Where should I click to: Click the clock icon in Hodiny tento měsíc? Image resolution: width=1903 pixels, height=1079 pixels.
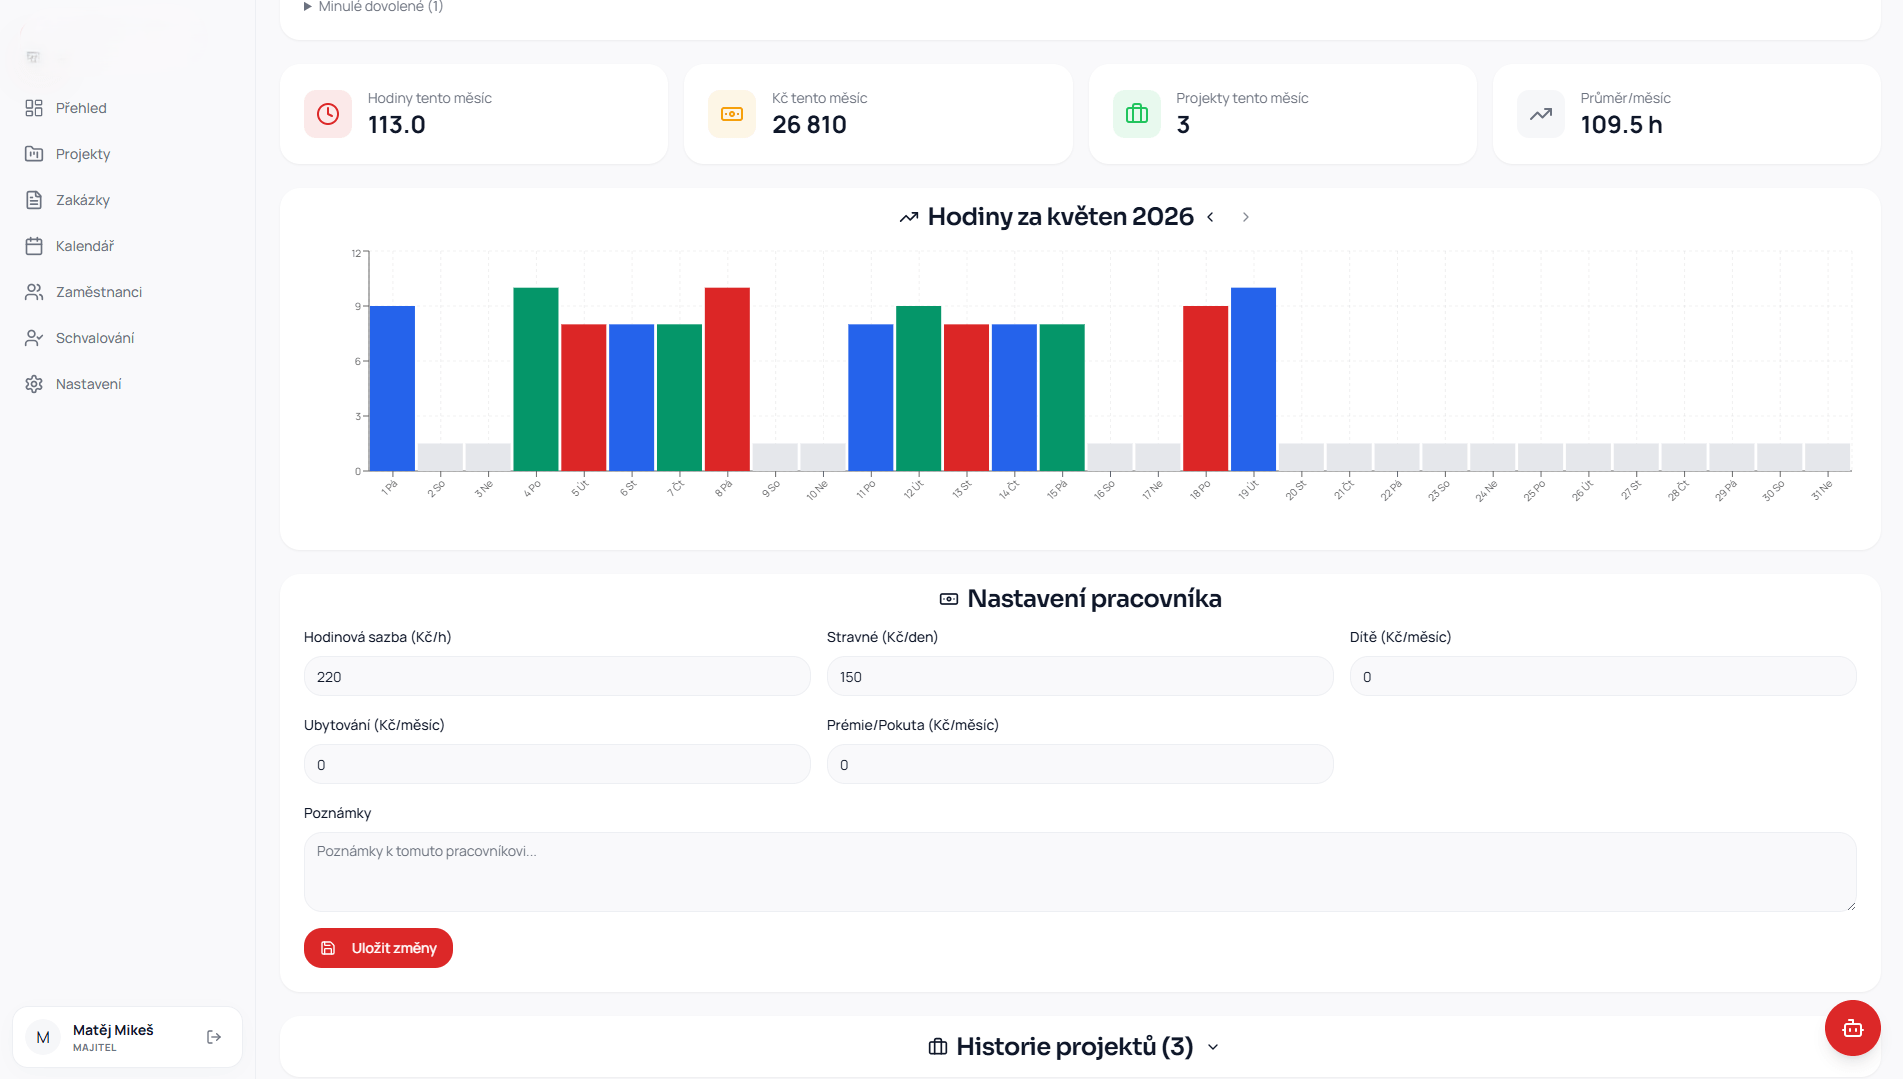point(328,114)
